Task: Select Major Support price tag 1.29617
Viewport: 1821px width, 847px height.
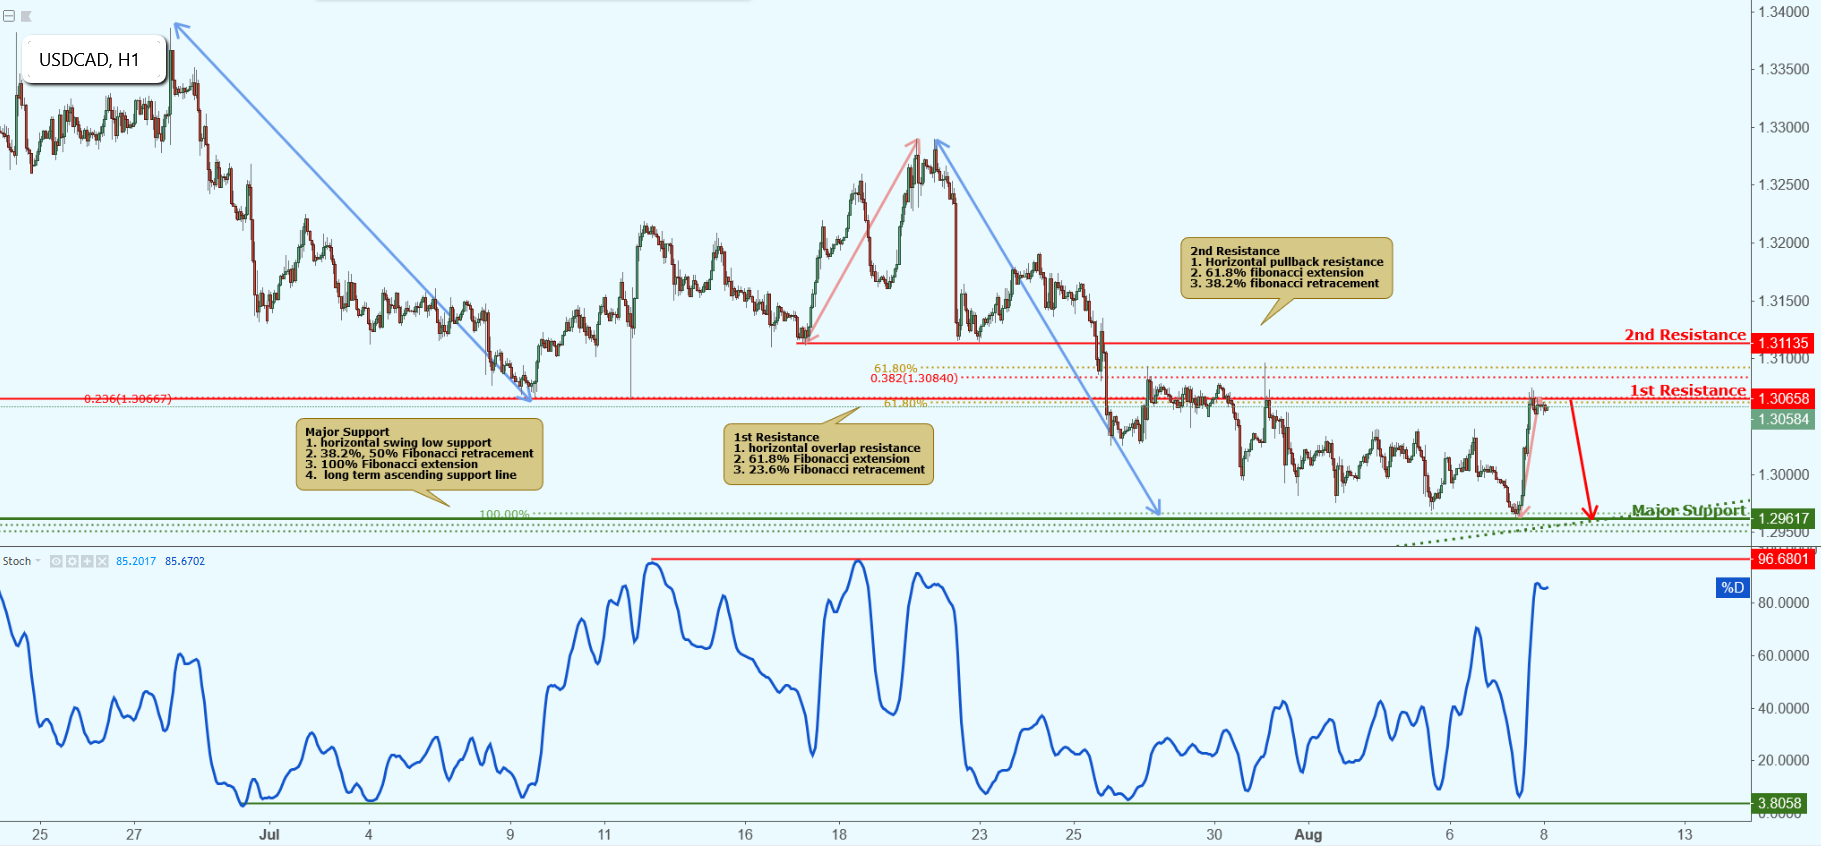Action: click(1783, 518)
